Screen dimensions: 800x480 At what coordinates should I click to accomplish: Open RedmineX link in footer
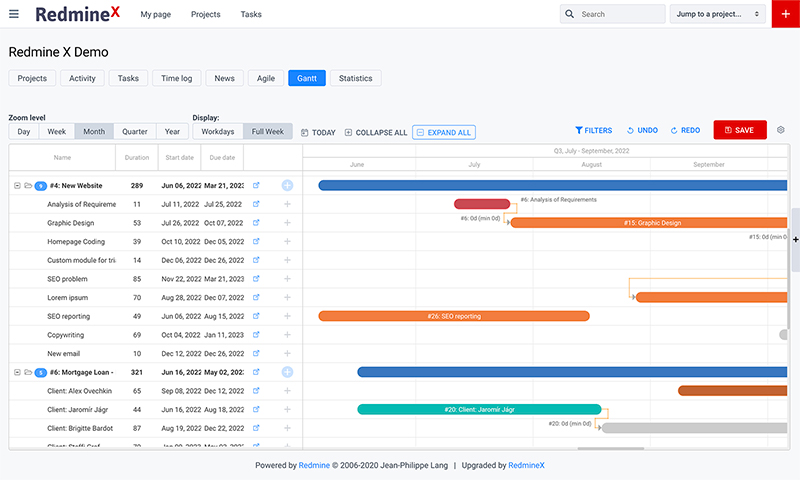point(527,465)
